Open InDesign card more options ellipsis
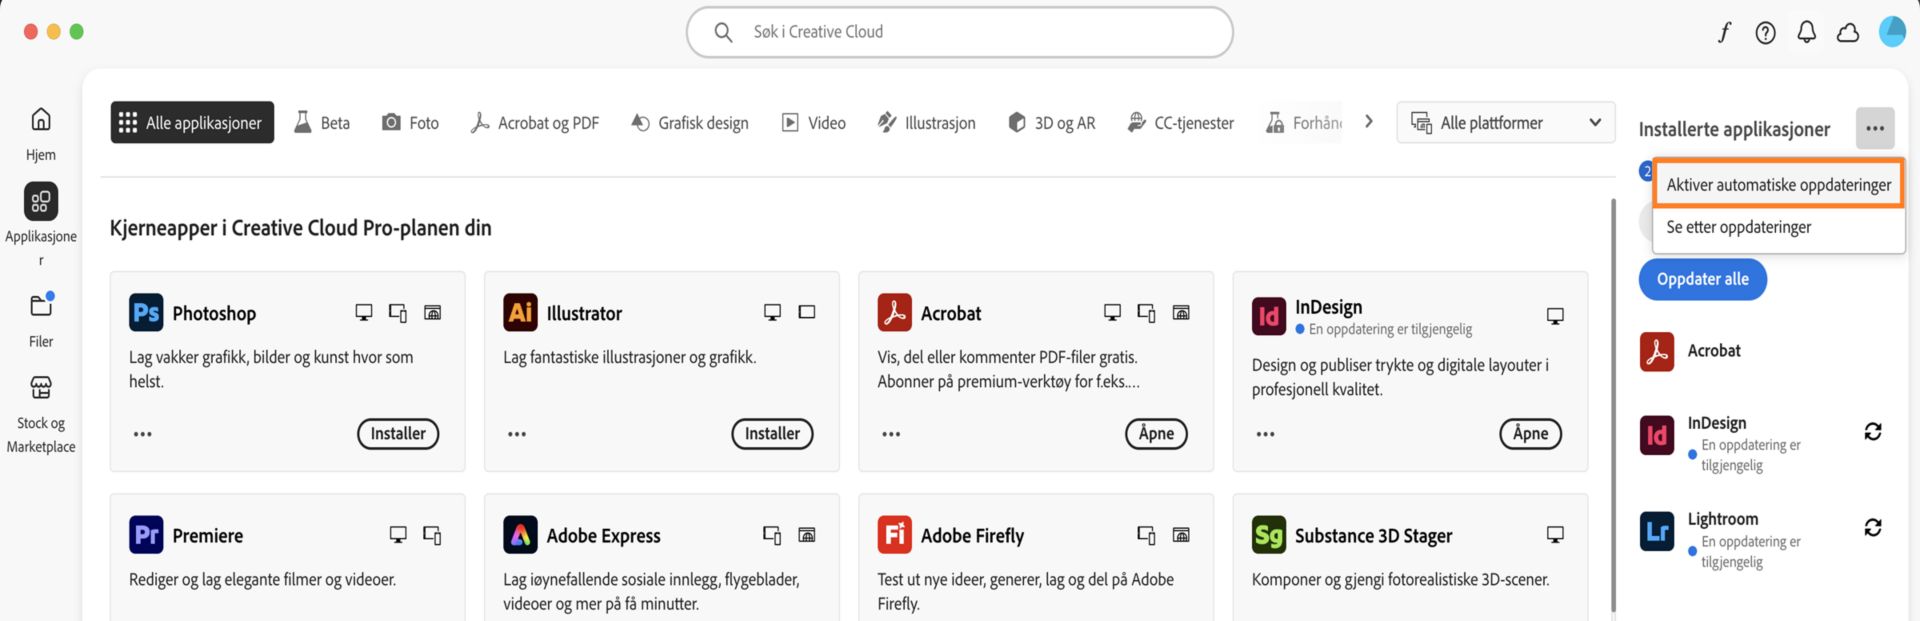The height and width of the screenshot is (621, 1920). [1266, 434]
